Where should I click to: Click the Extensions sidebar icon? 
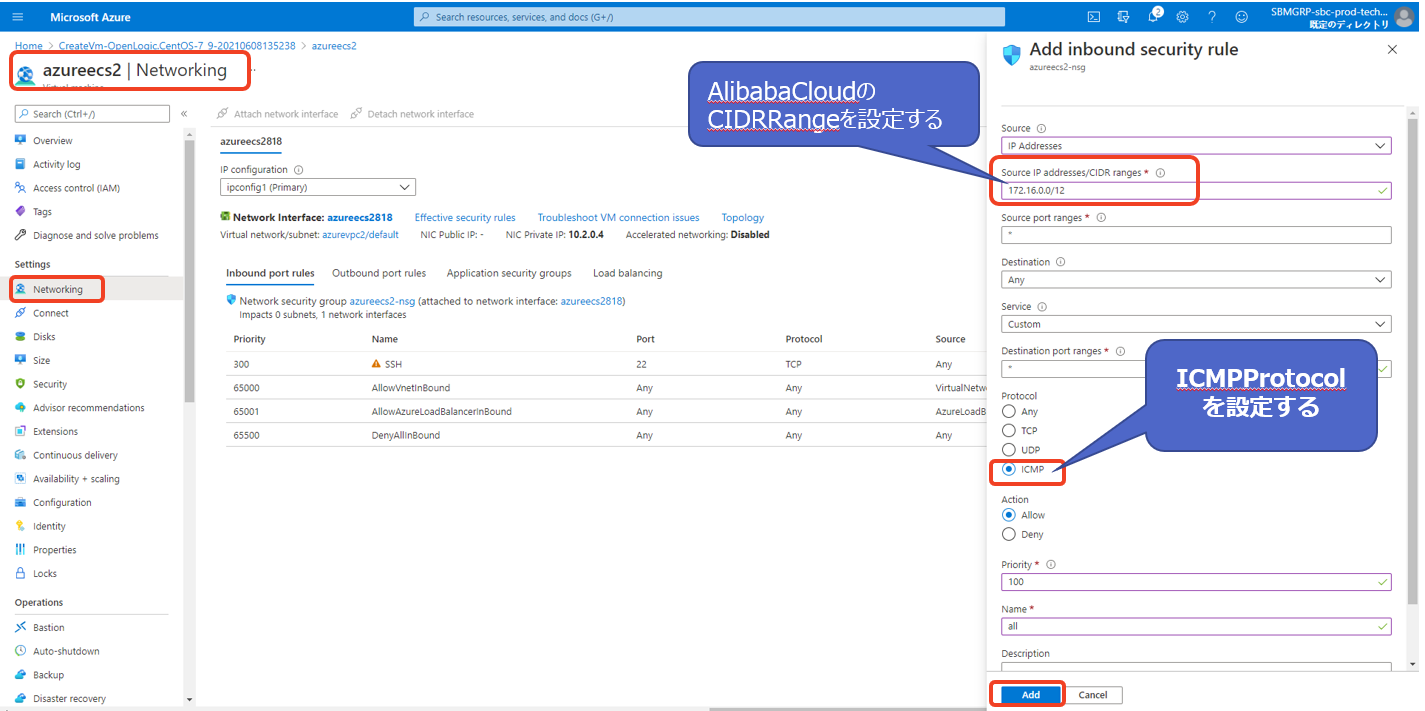coord(21,432)
